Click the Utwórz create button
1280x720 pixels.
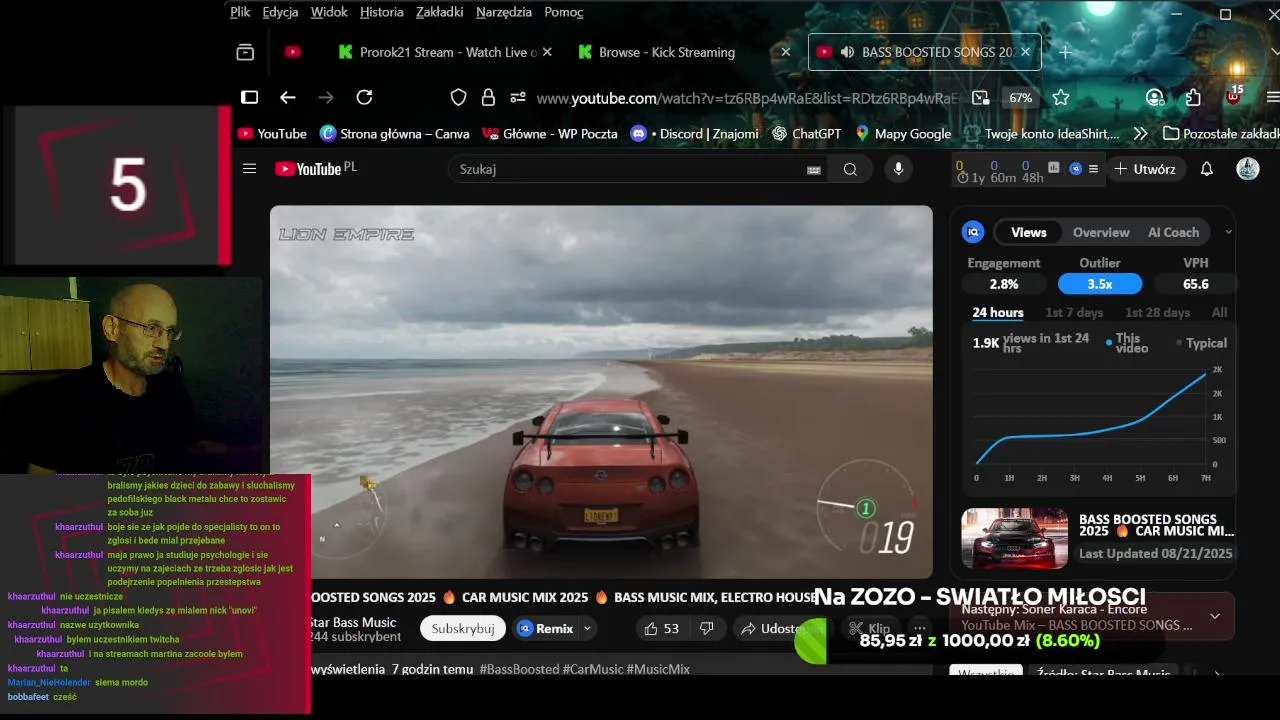tap(1145, 169)
